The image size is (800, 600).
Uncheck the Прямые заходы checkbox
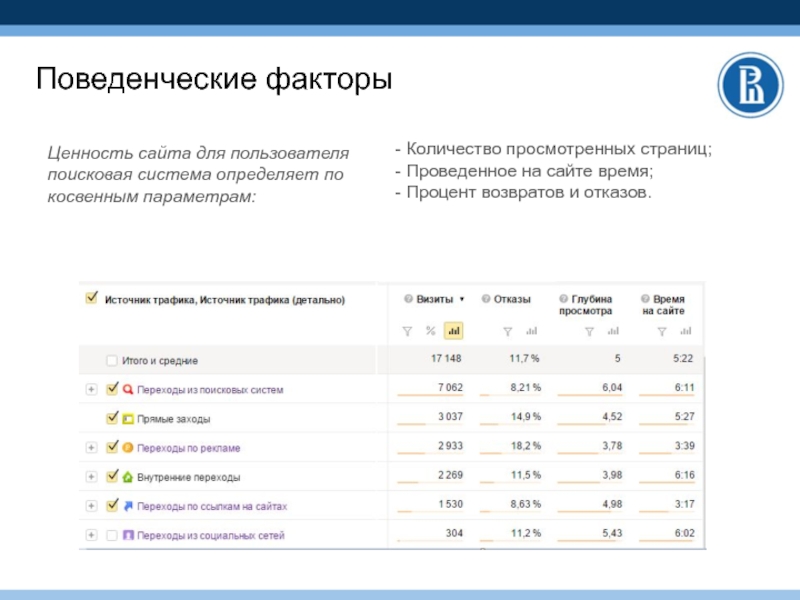click(112, 418)
